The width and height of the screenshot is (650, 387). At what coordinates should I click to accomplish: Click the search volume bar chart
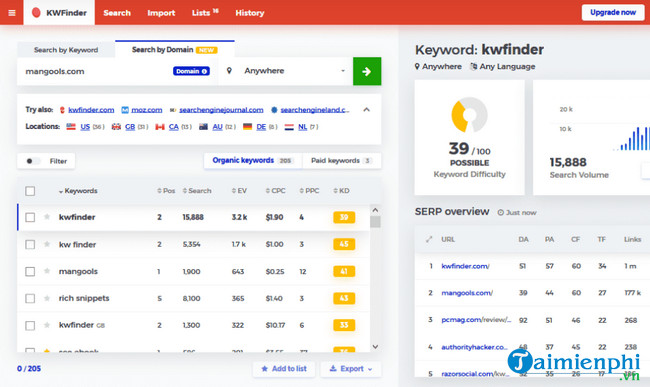tap(630, 138)
